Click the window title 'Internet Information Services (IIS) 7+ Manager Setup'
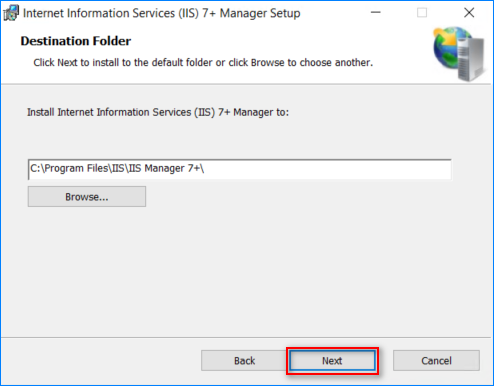The width and height of the screenshot is (494, 386). pyautogui.click(x=162, y=13)
